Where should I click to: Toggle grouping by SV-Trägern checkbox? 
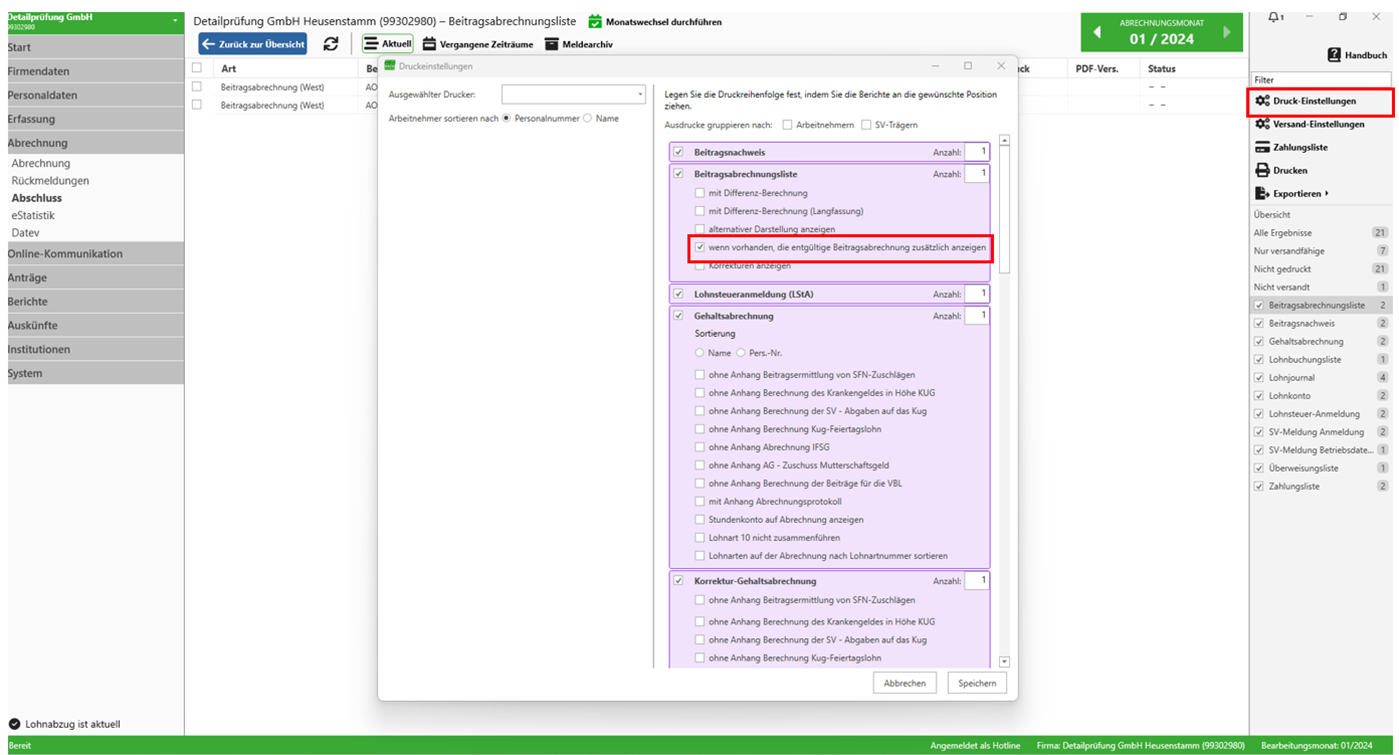click(867, 125)
